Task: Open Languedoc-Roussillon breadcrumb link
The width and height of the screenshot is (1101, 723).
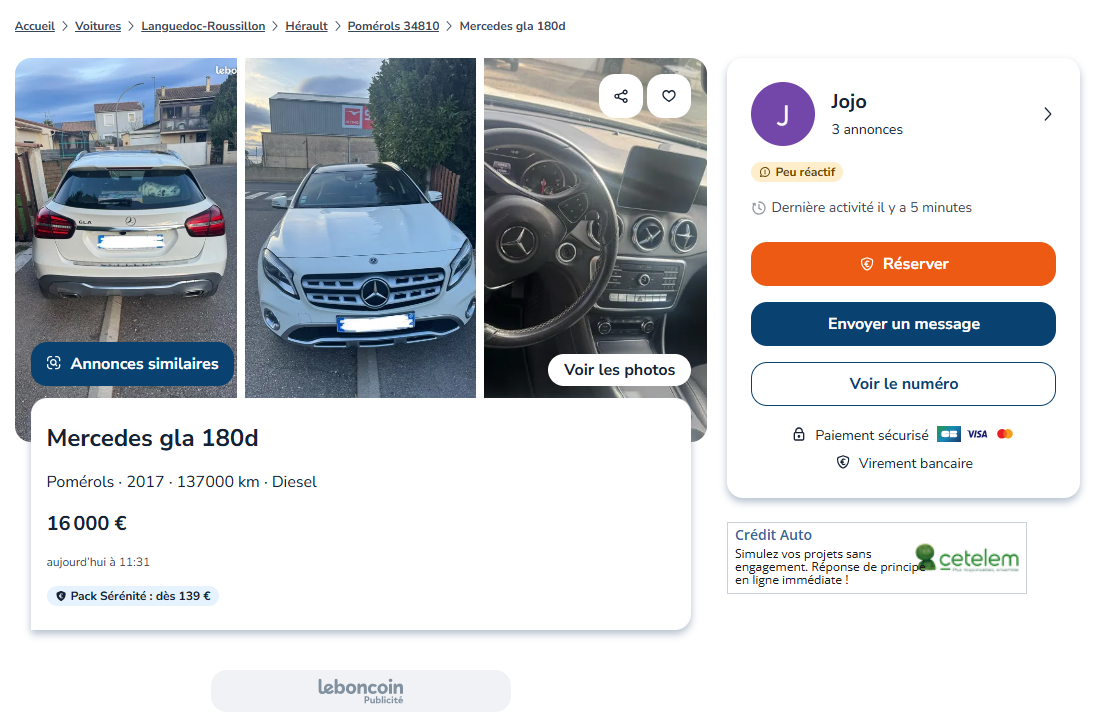Action: point(203,26)
